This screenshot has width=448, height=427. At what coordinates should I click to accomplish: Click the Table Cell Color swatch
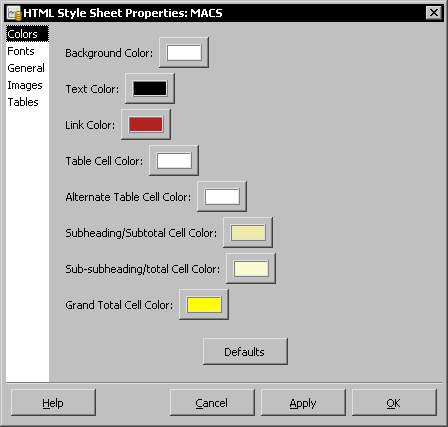(174, 160)
